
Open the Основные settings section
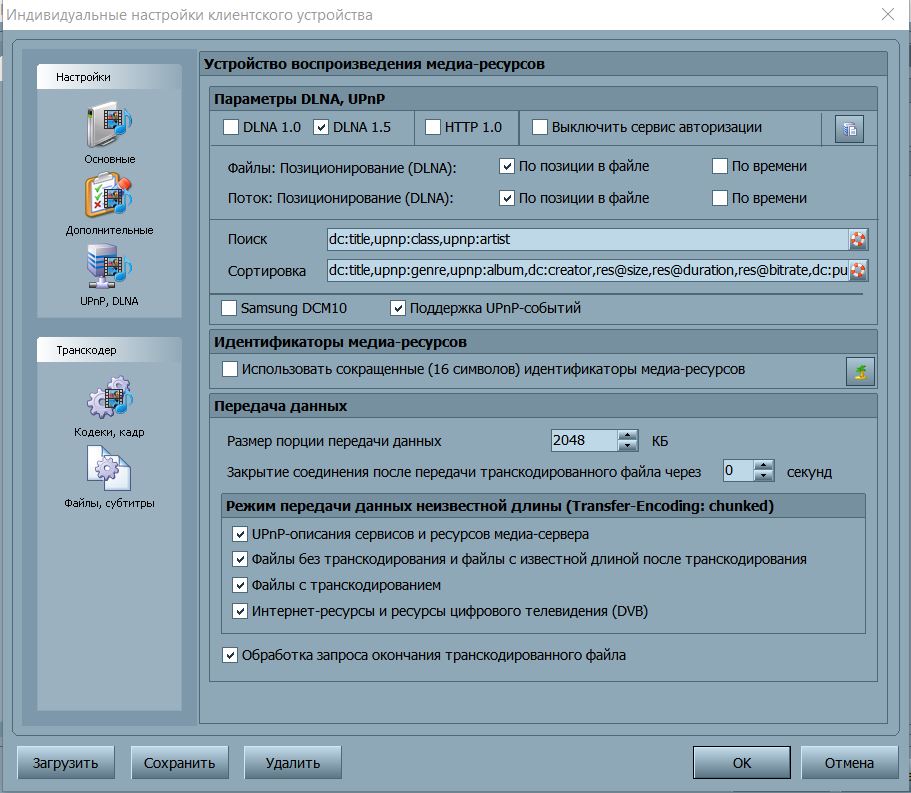click(x=109, y=131)
